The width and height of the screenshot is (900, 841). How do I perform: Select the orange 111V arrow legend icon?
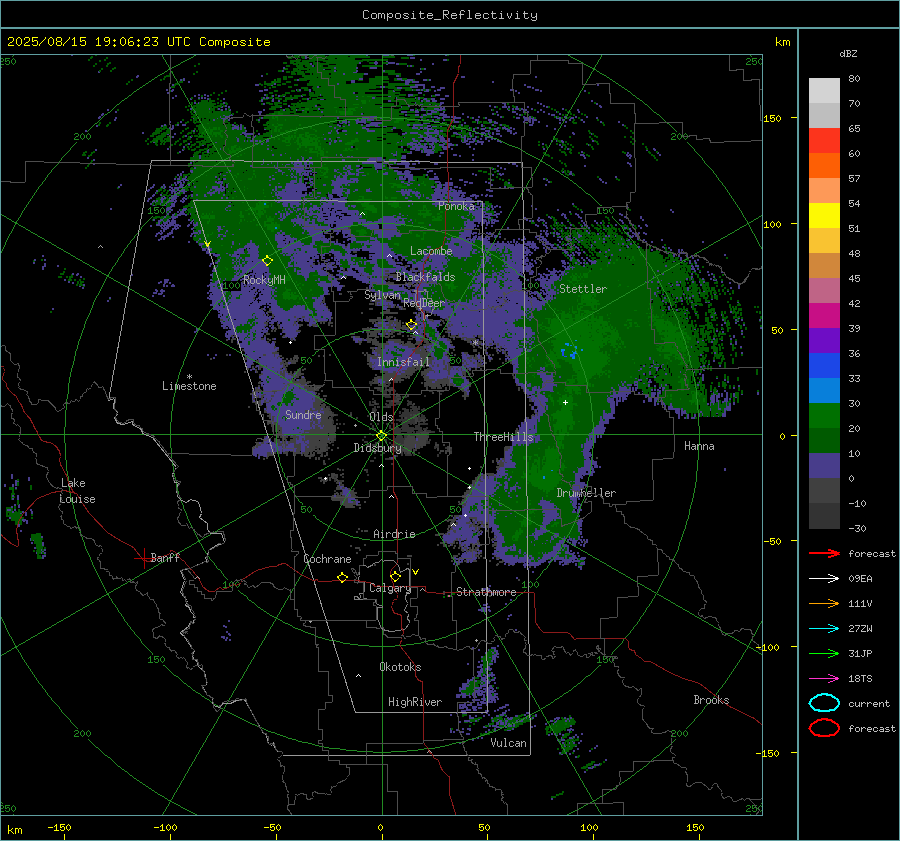pyautogui.click(x=824, y=603)
